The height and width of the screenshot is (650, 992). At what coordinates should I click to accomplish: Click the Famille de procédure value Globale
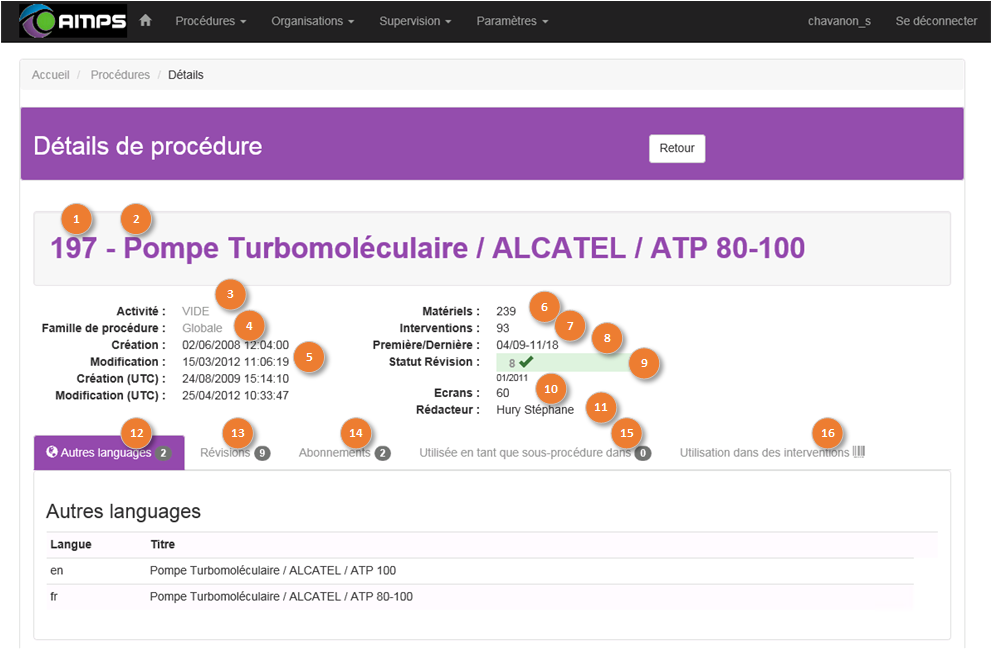tap(202, 328)
